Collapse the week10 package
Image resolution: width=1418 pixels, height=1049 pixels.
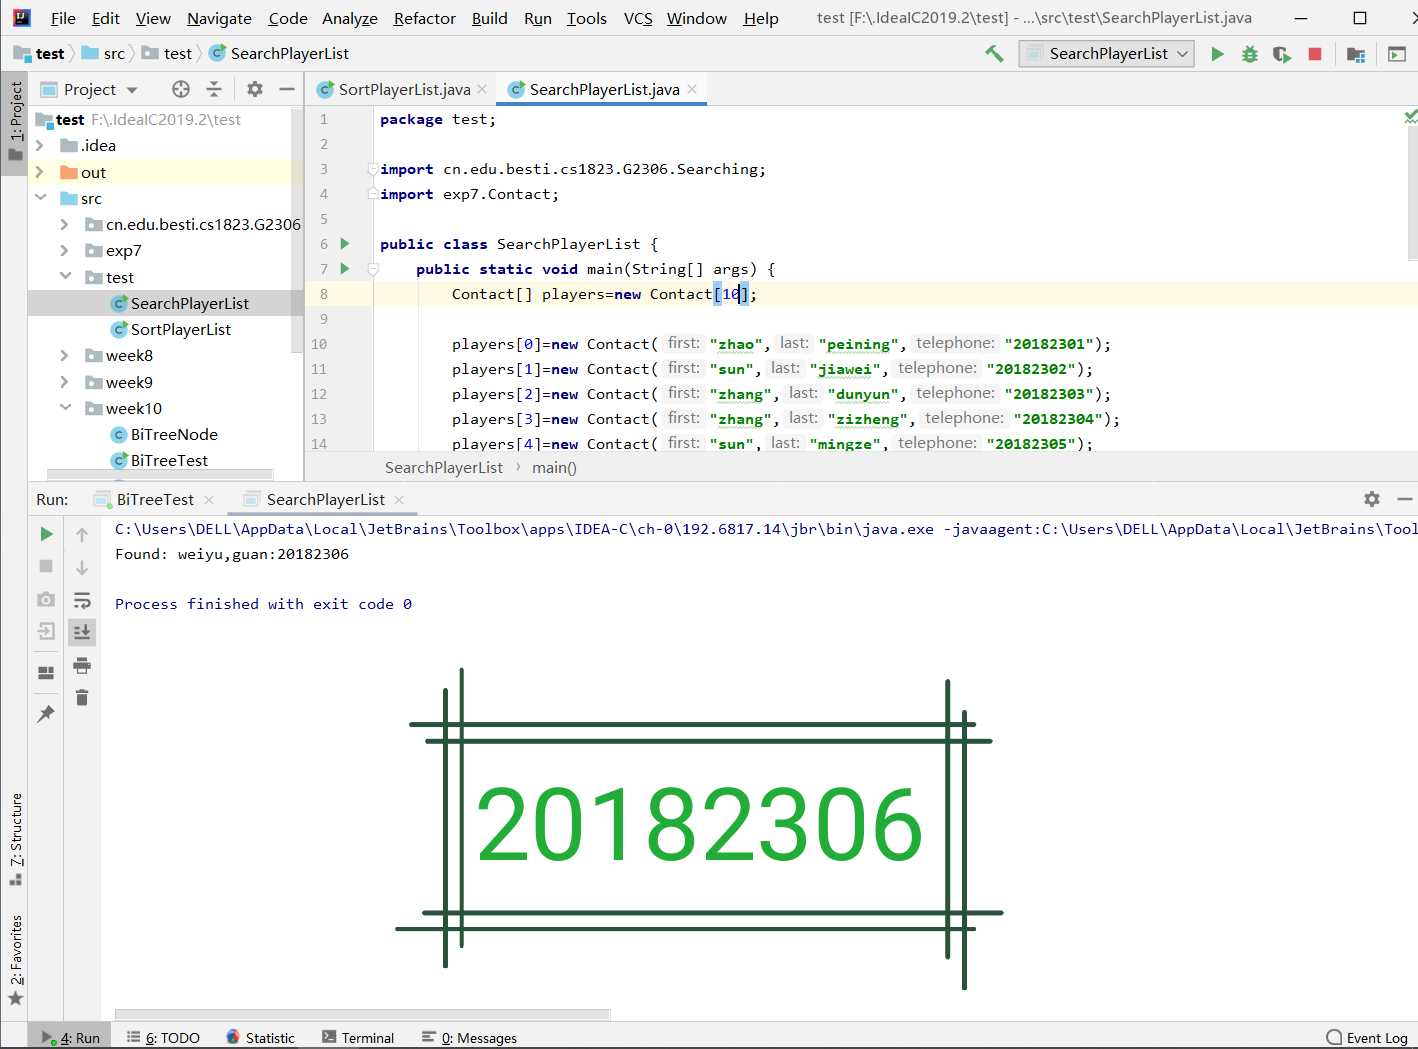(x=64, y=408)
